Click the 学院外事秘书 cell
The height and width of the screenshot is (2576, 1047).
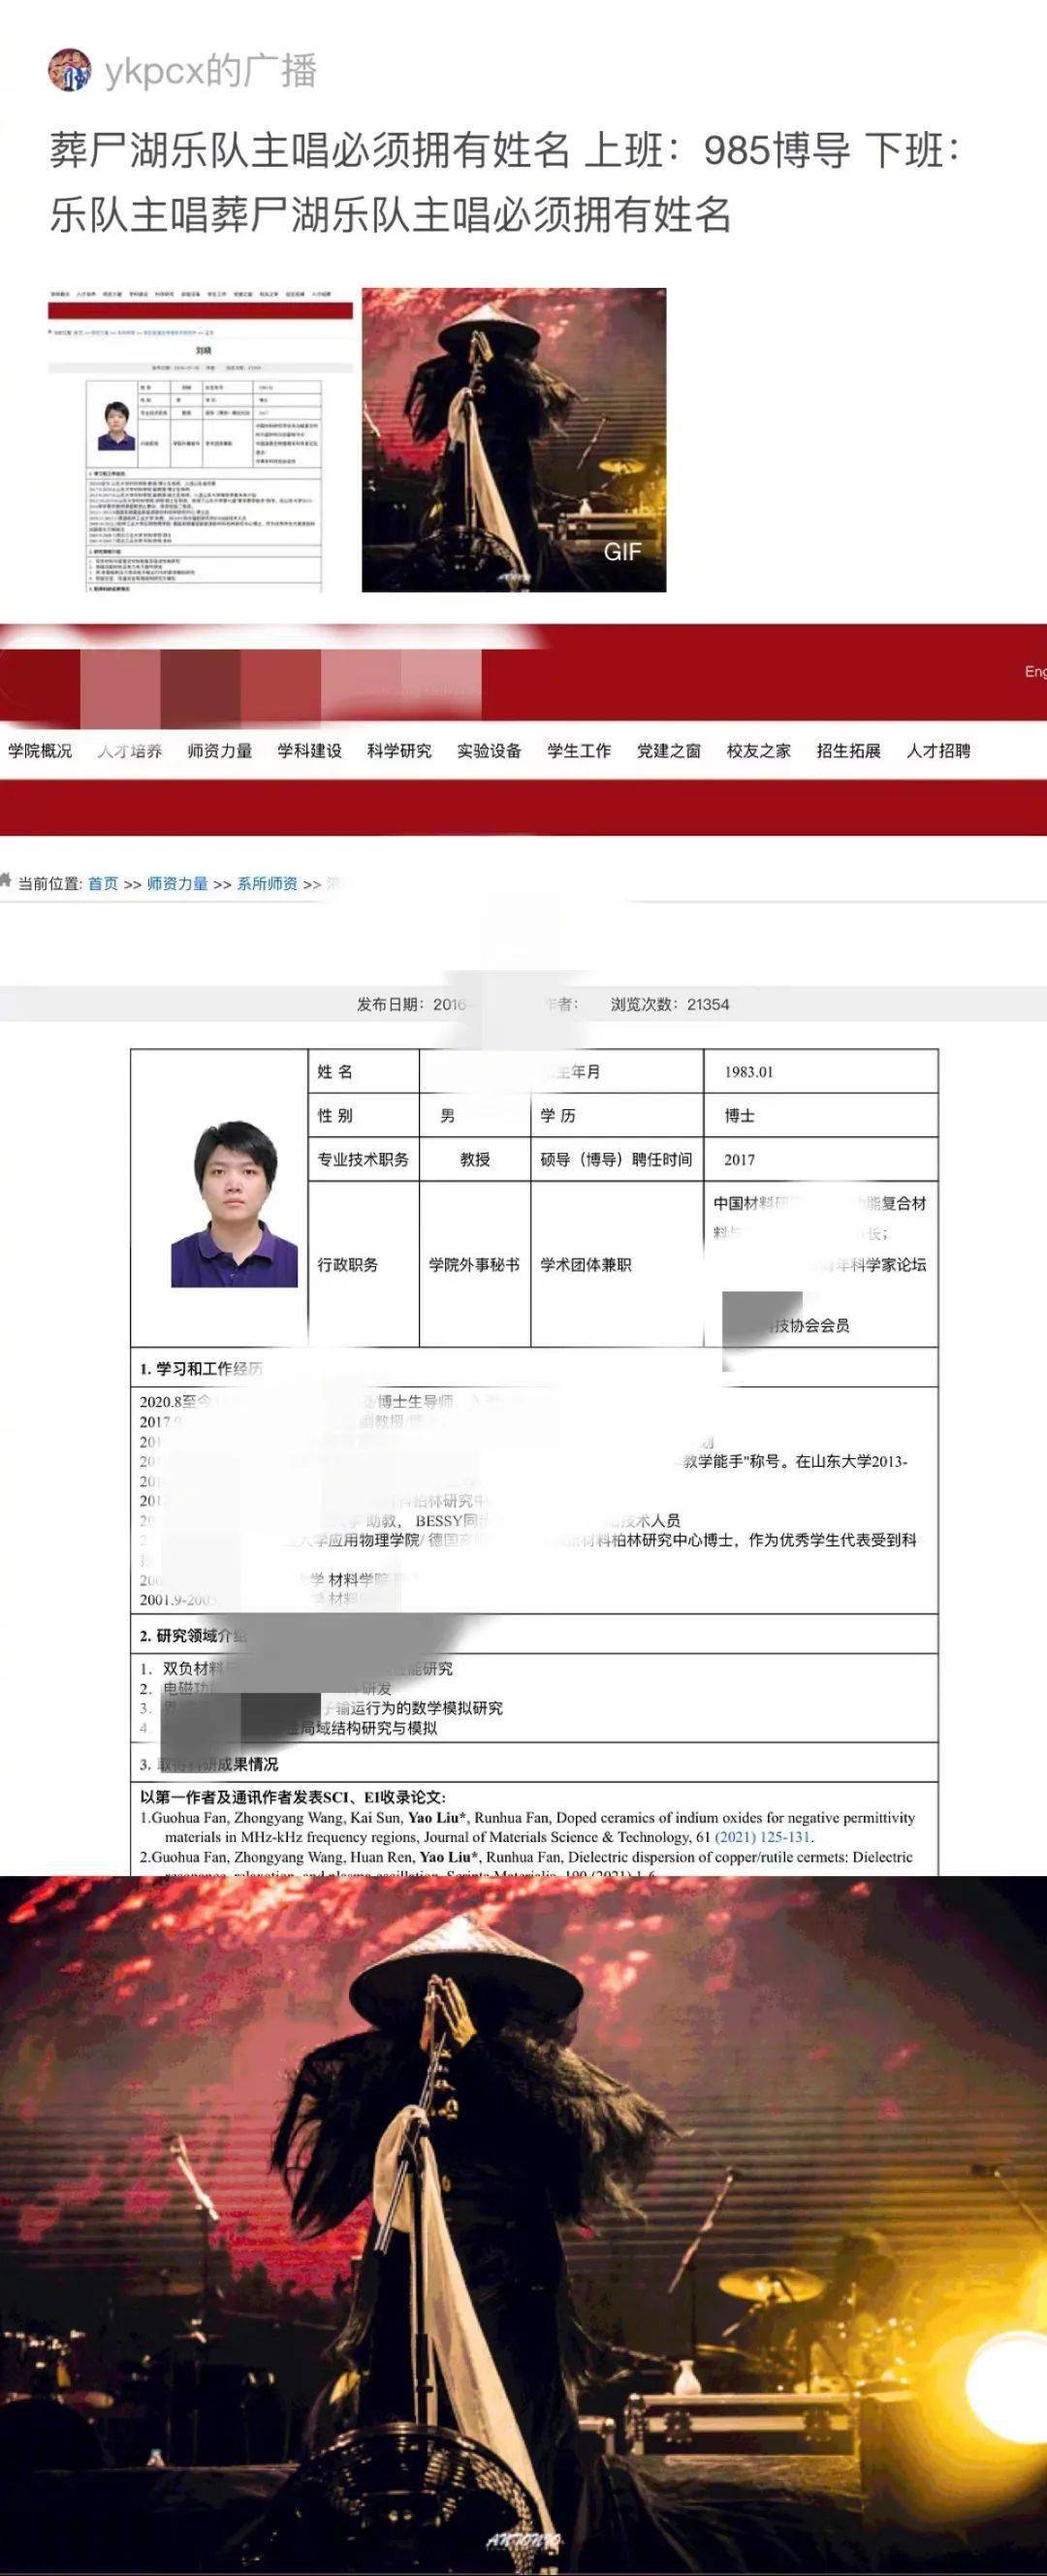coord(475,1265)
